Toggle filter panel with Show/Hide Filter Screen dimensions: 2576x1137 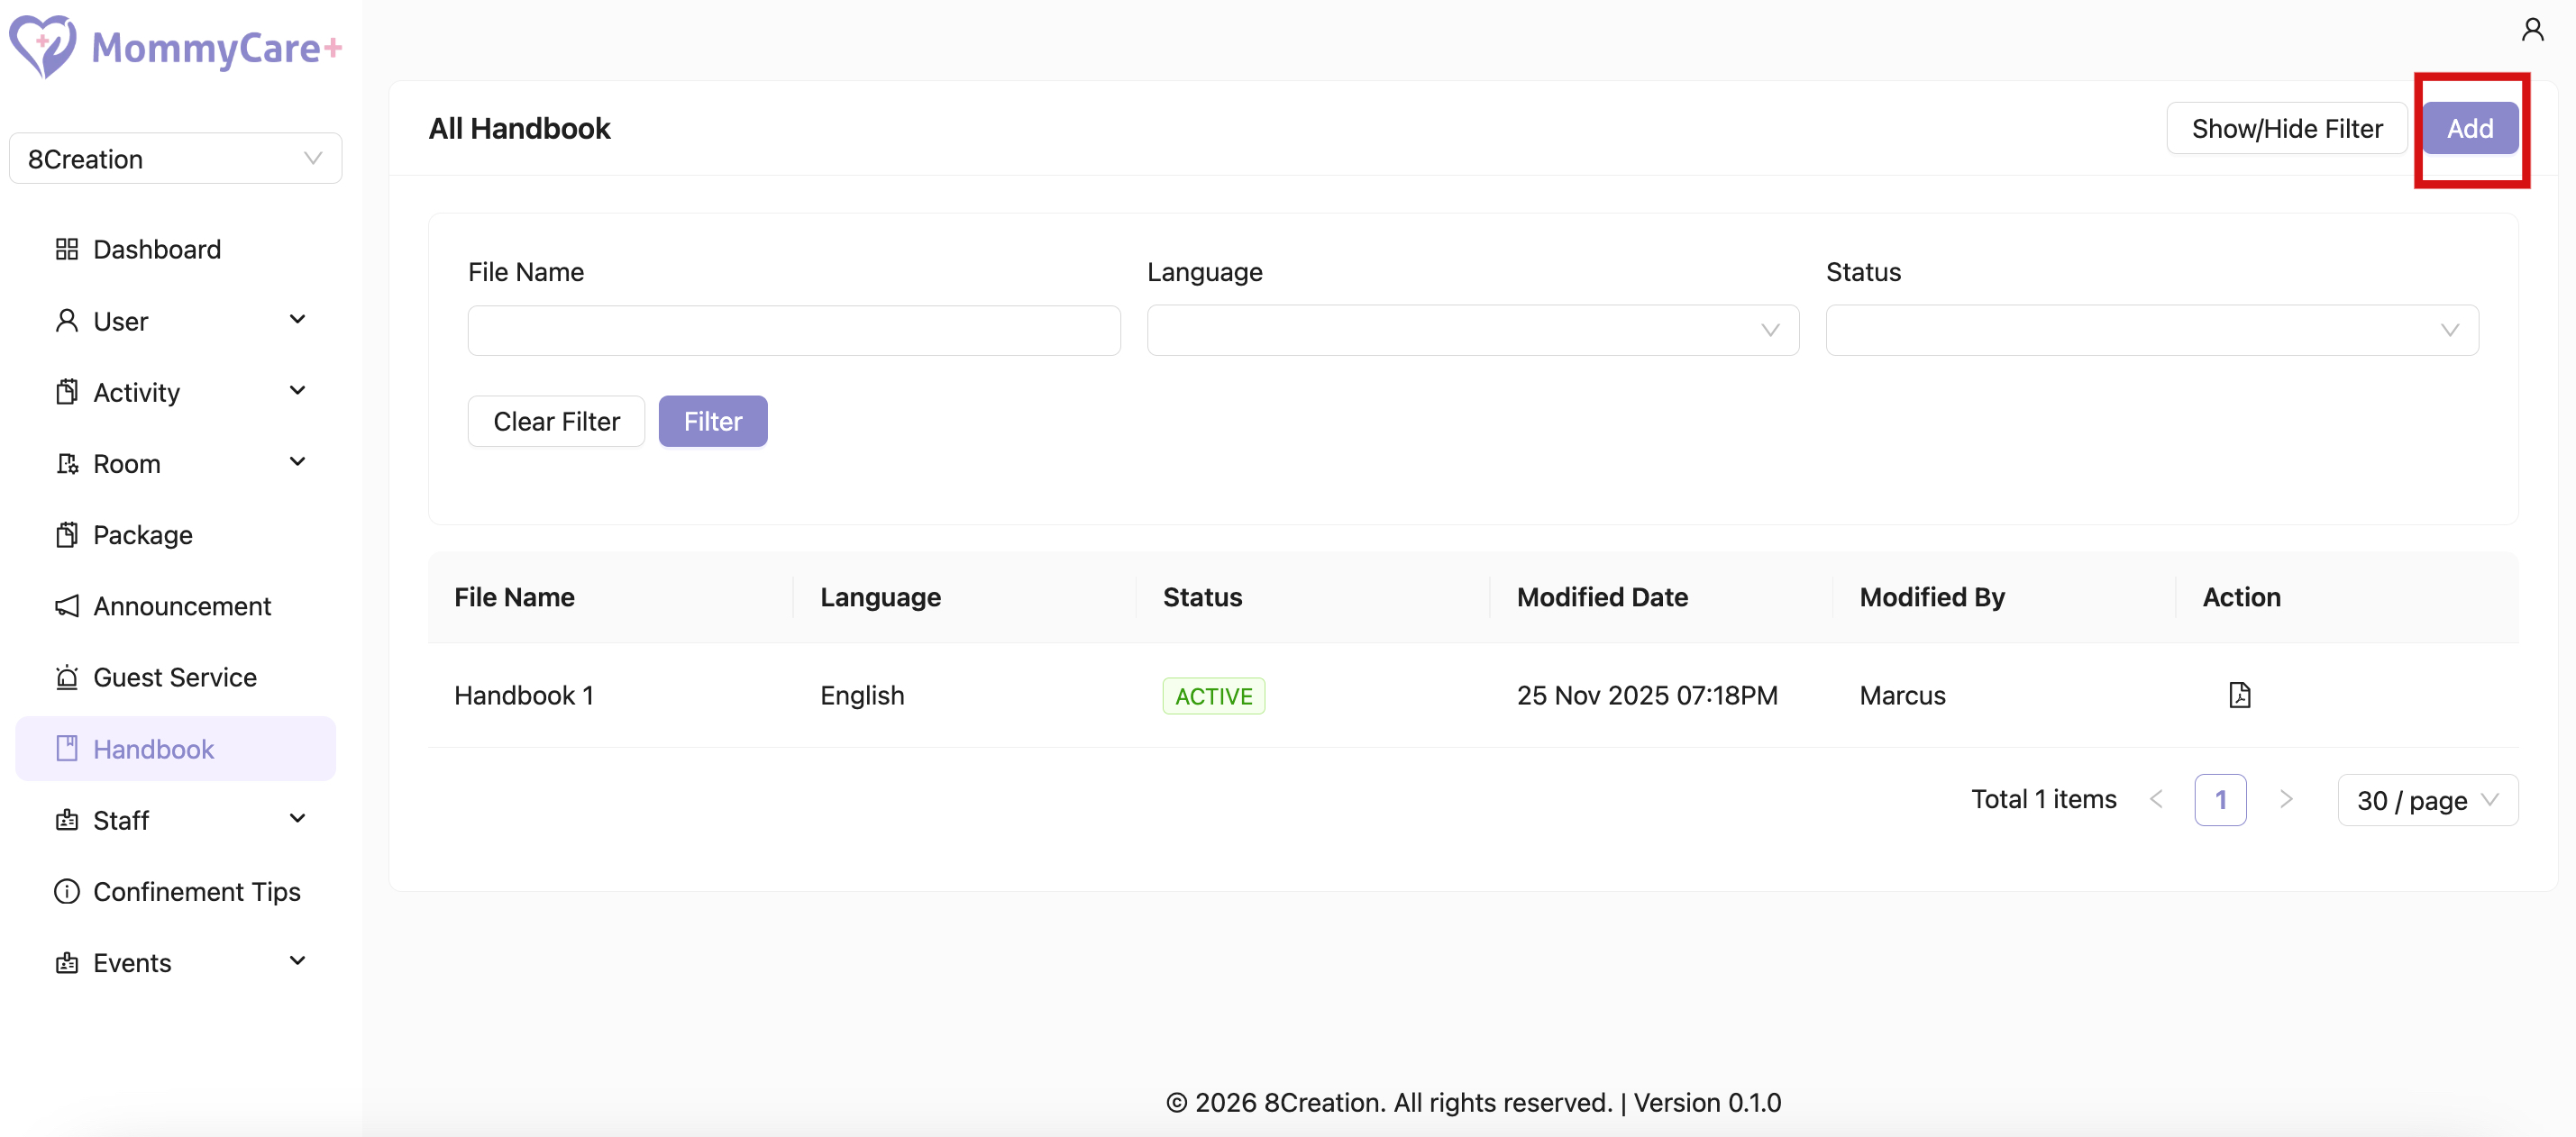(2286, 128)
